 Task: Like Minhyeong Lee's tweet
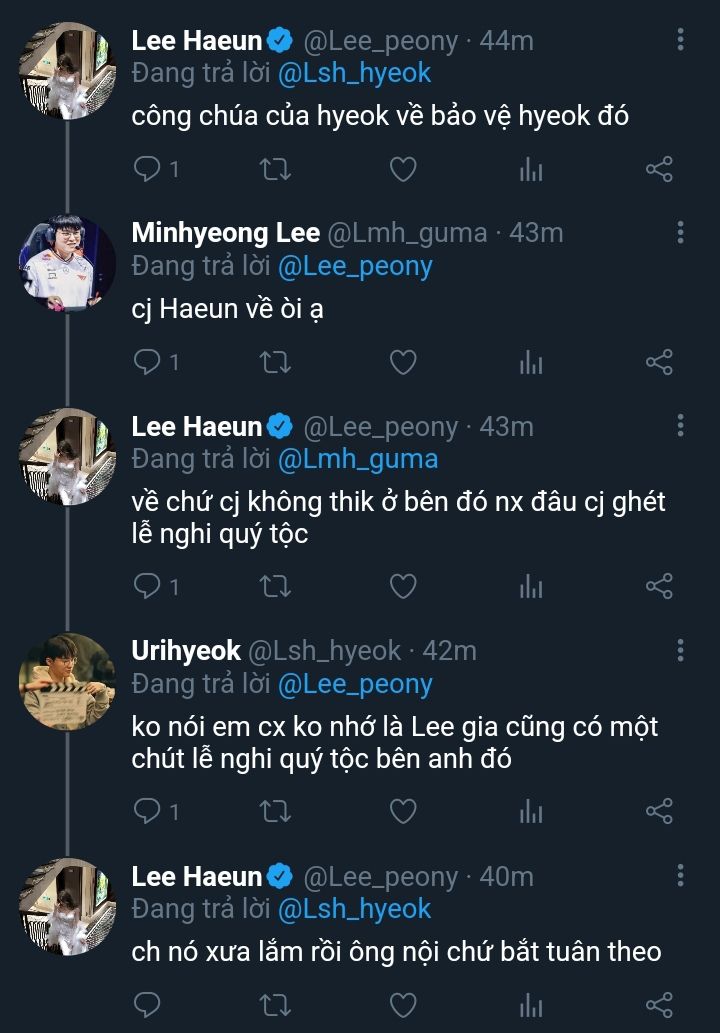(x=402, y=362)
